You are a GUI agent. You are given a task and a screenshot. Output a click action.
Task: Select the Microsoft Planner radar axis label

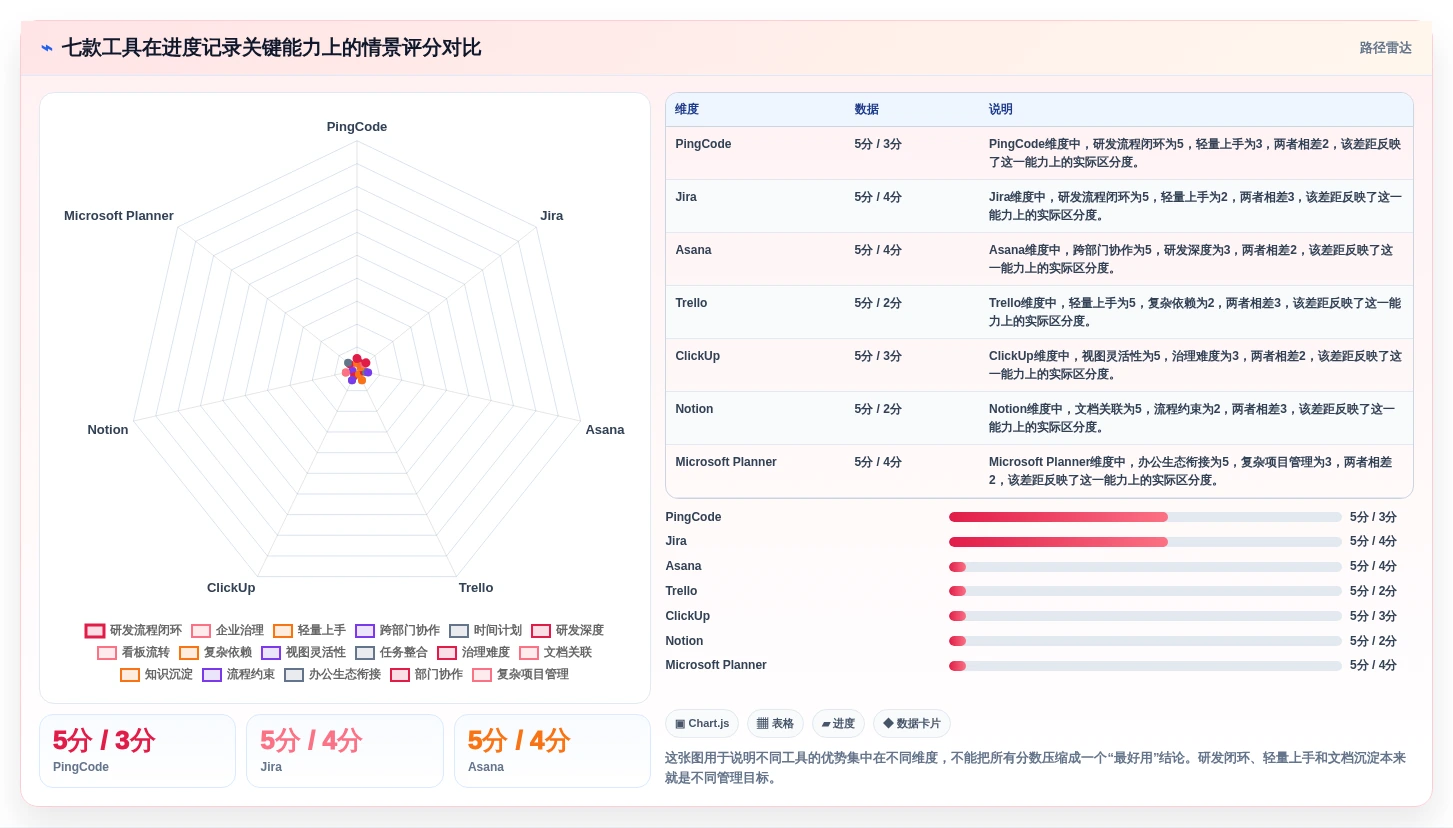(119, 216)
